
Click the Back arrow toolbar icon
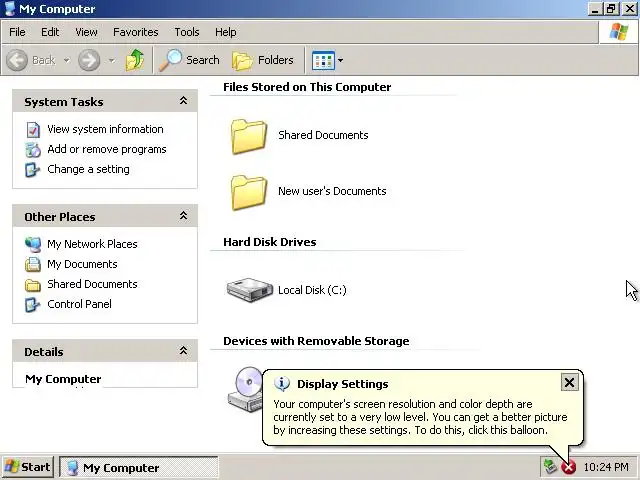[x=17, y=60]
